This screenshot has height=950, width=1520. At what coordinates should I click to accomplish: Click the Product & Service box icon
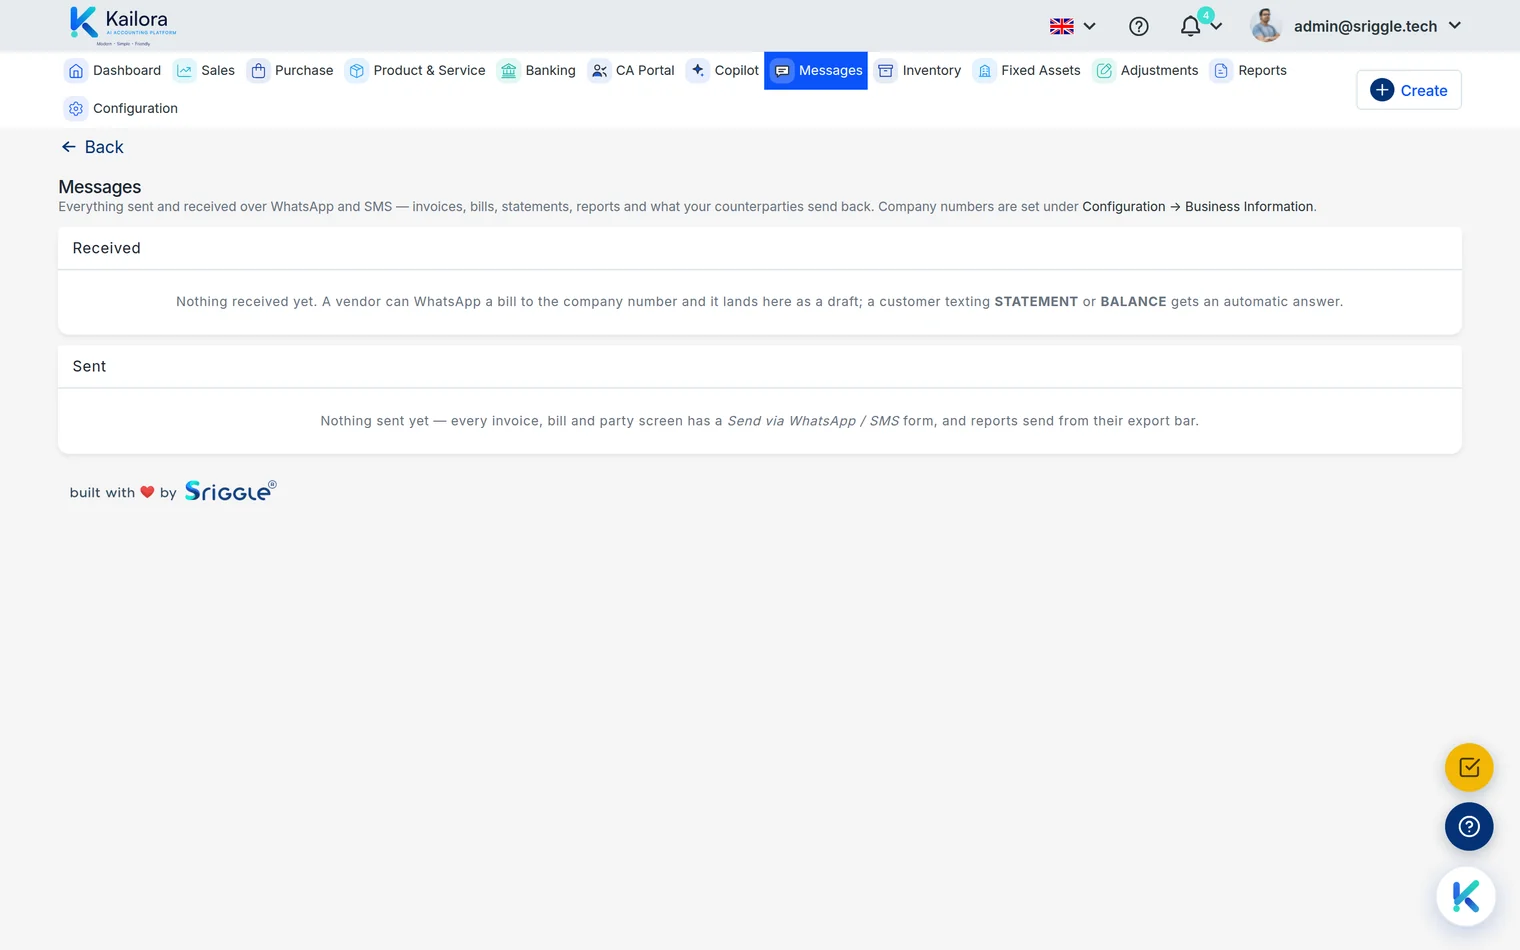357,71
